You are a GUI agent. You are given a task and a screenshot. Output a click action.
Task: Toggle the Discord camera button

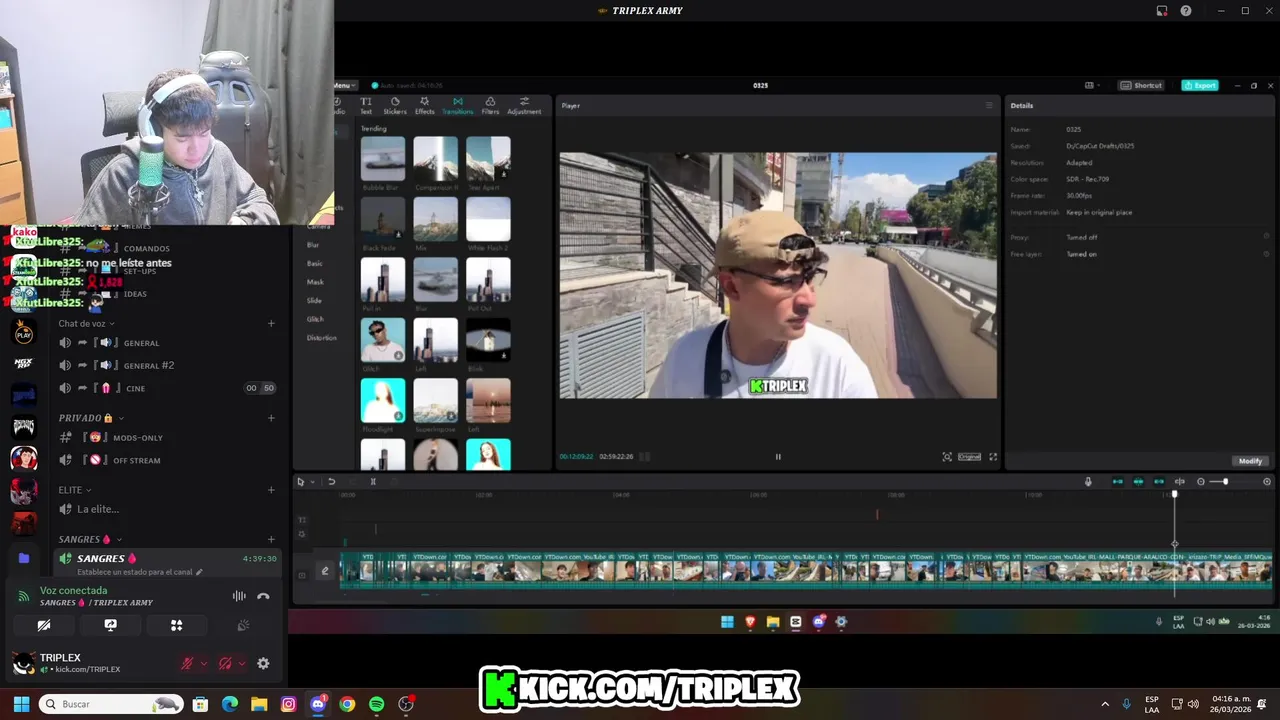[44, 625]
